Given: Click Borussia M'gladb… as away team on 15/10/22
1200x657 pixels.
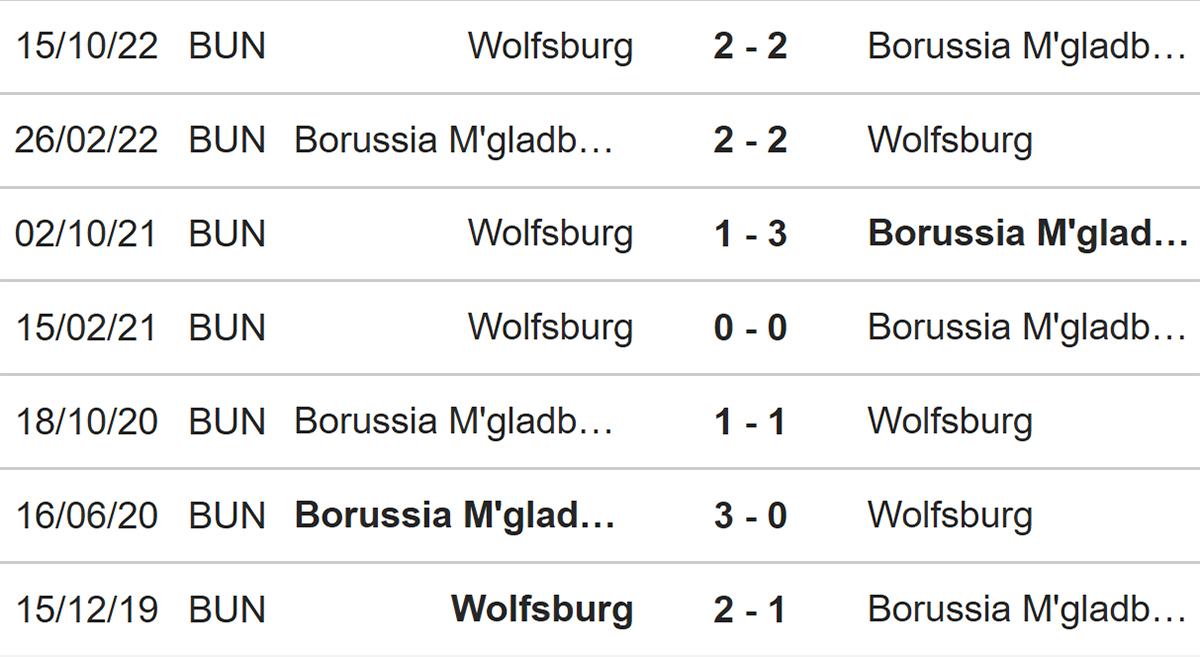Looking at the screenshot, I should tap(1028, 46).
